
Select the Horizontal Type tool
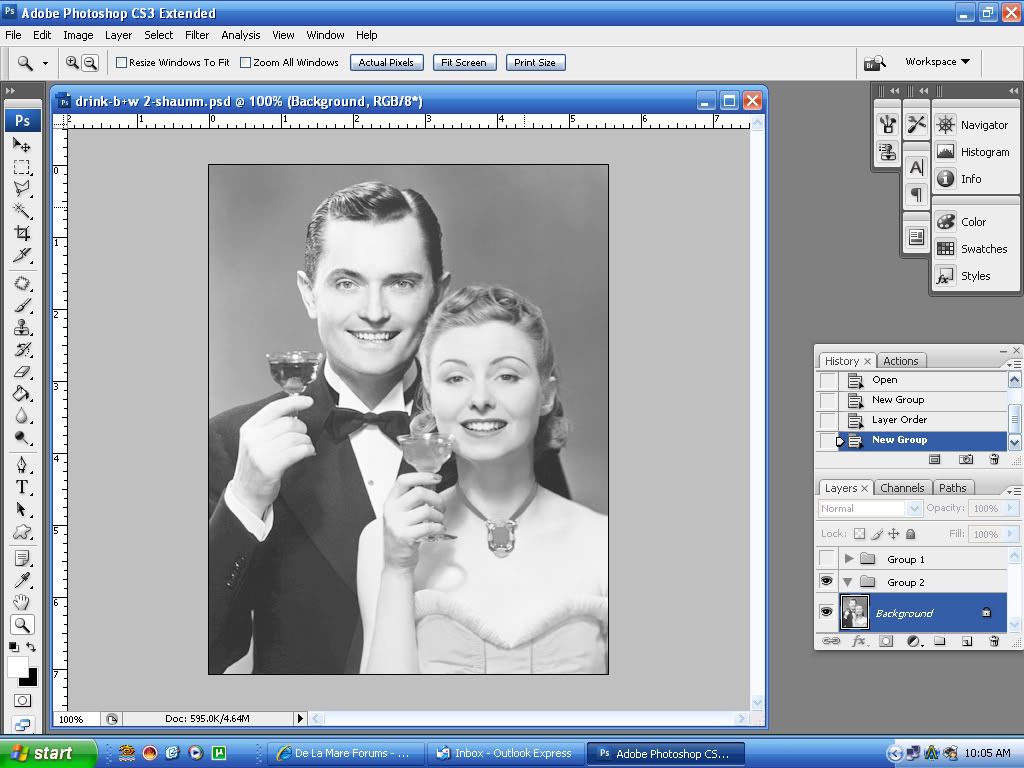22,487
